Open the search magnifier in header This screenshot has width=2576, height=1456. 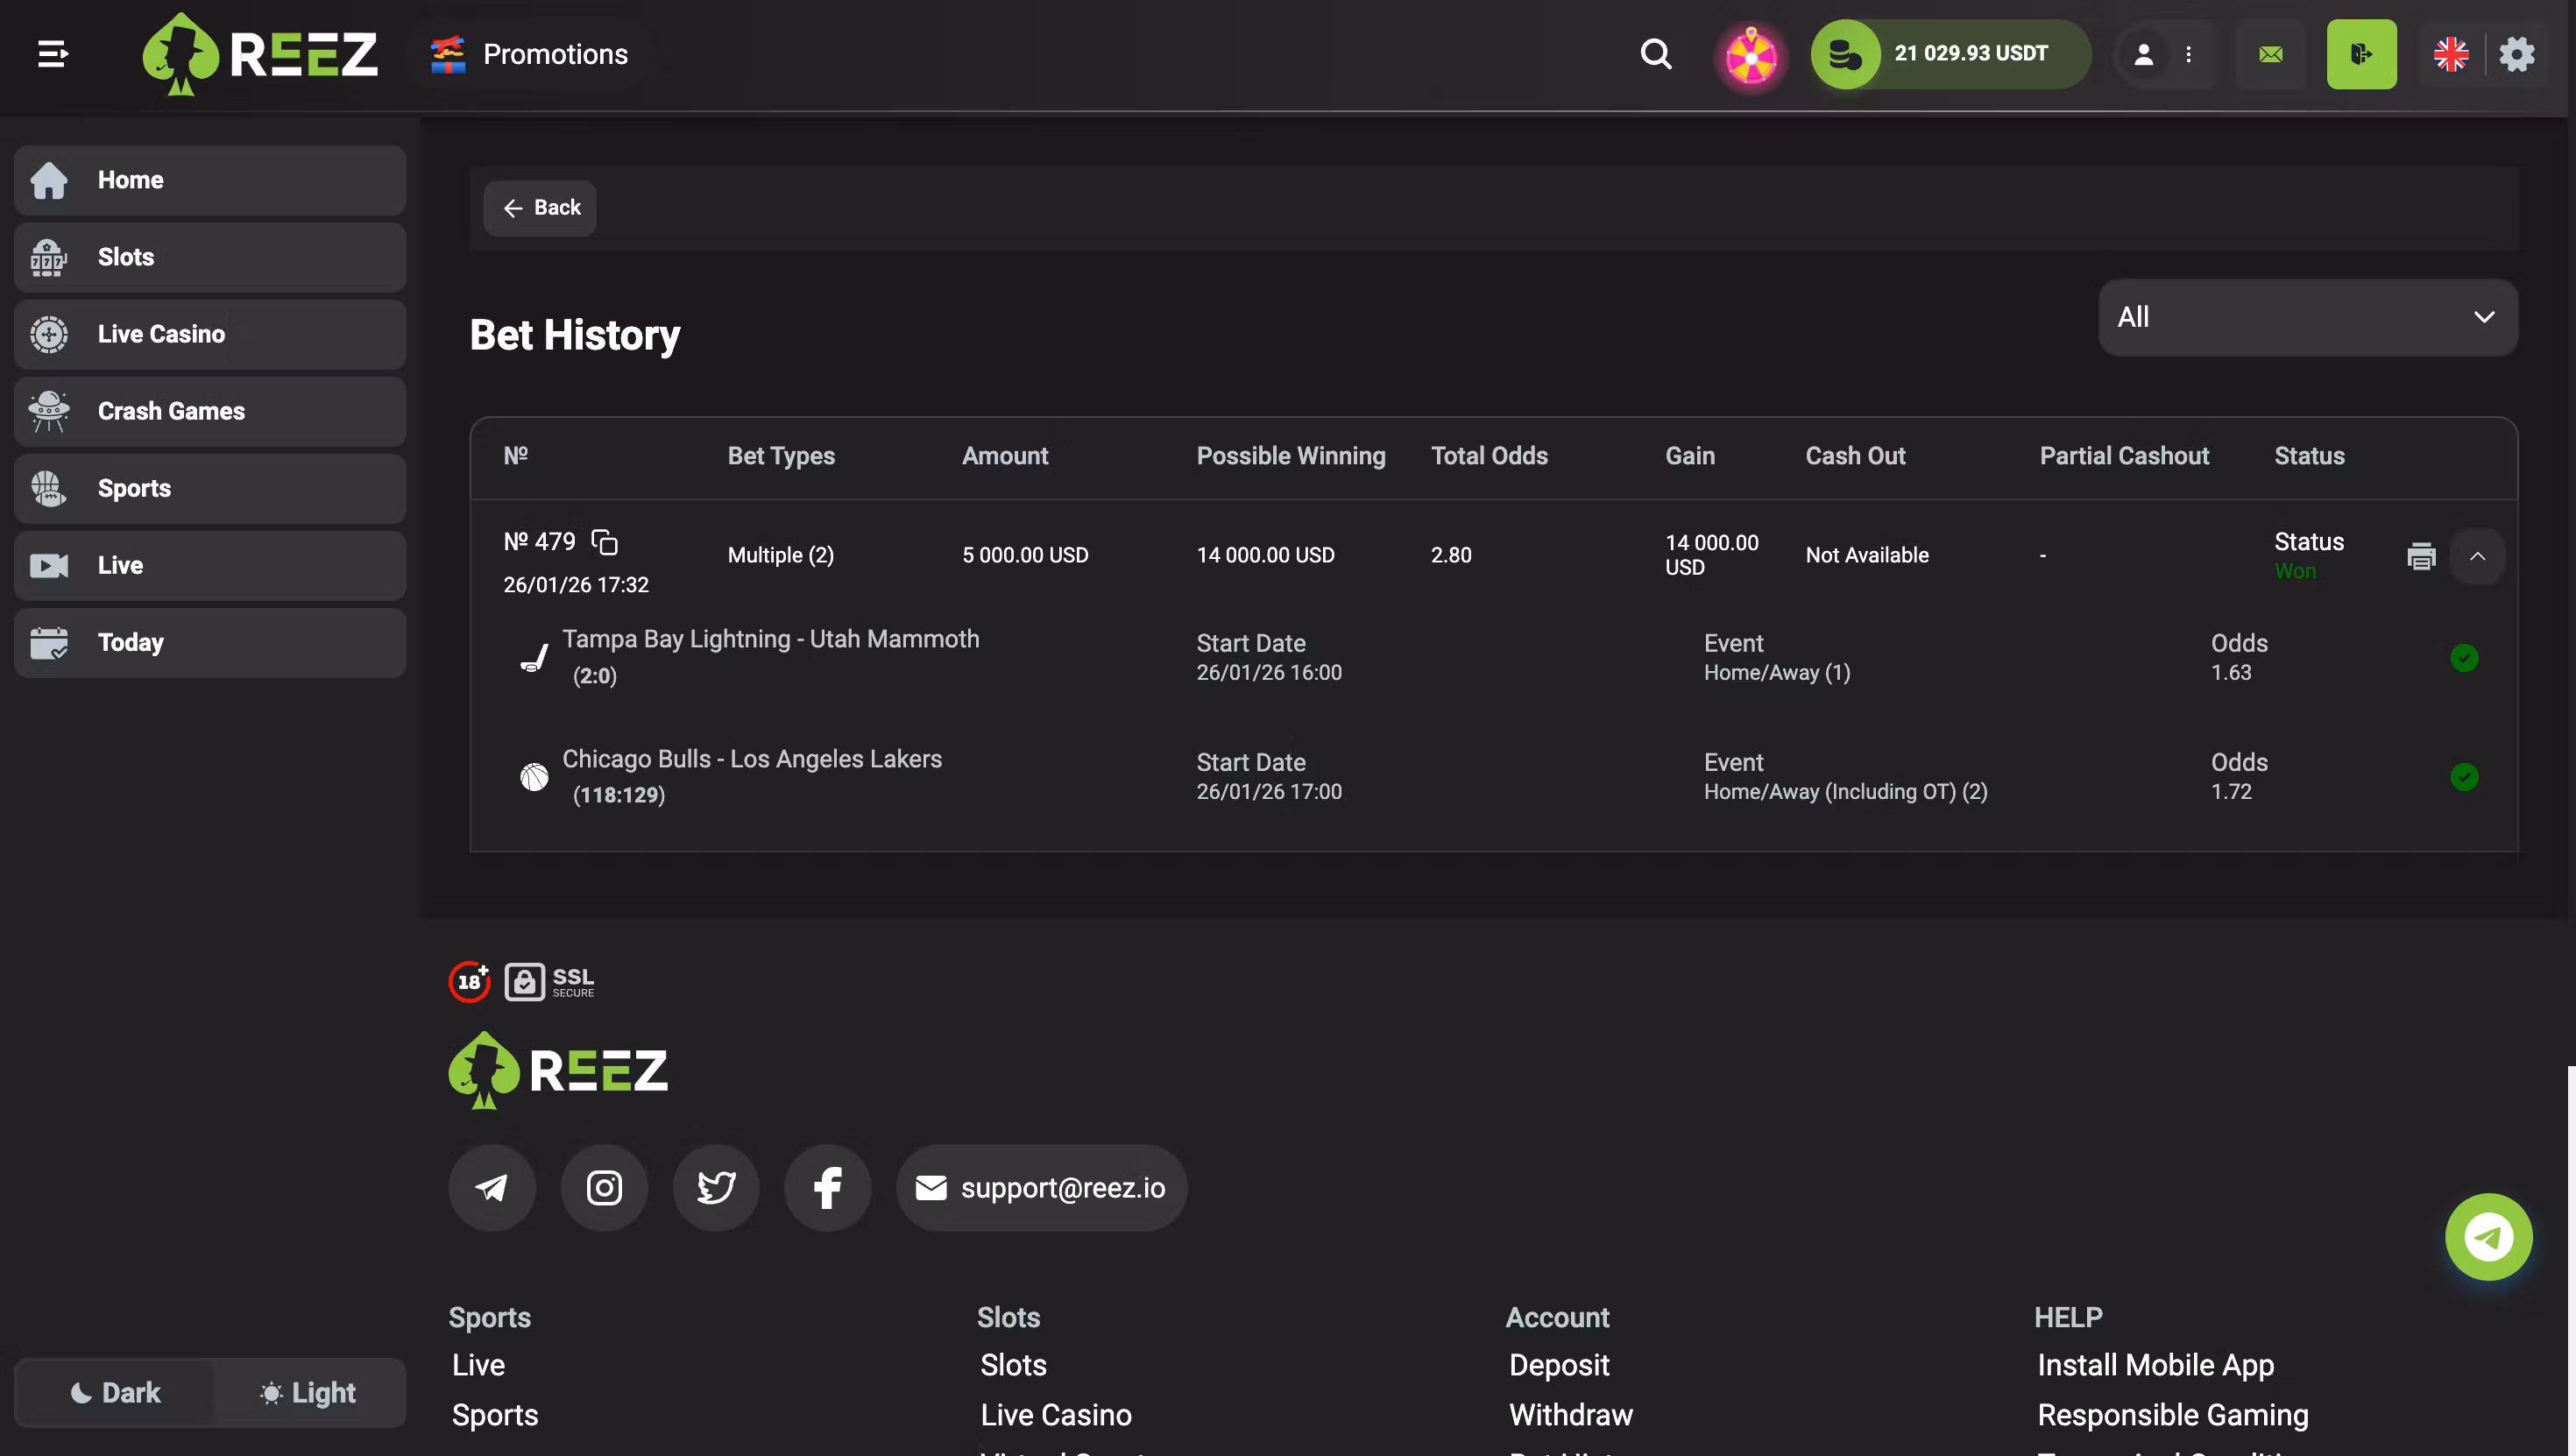1656,54
